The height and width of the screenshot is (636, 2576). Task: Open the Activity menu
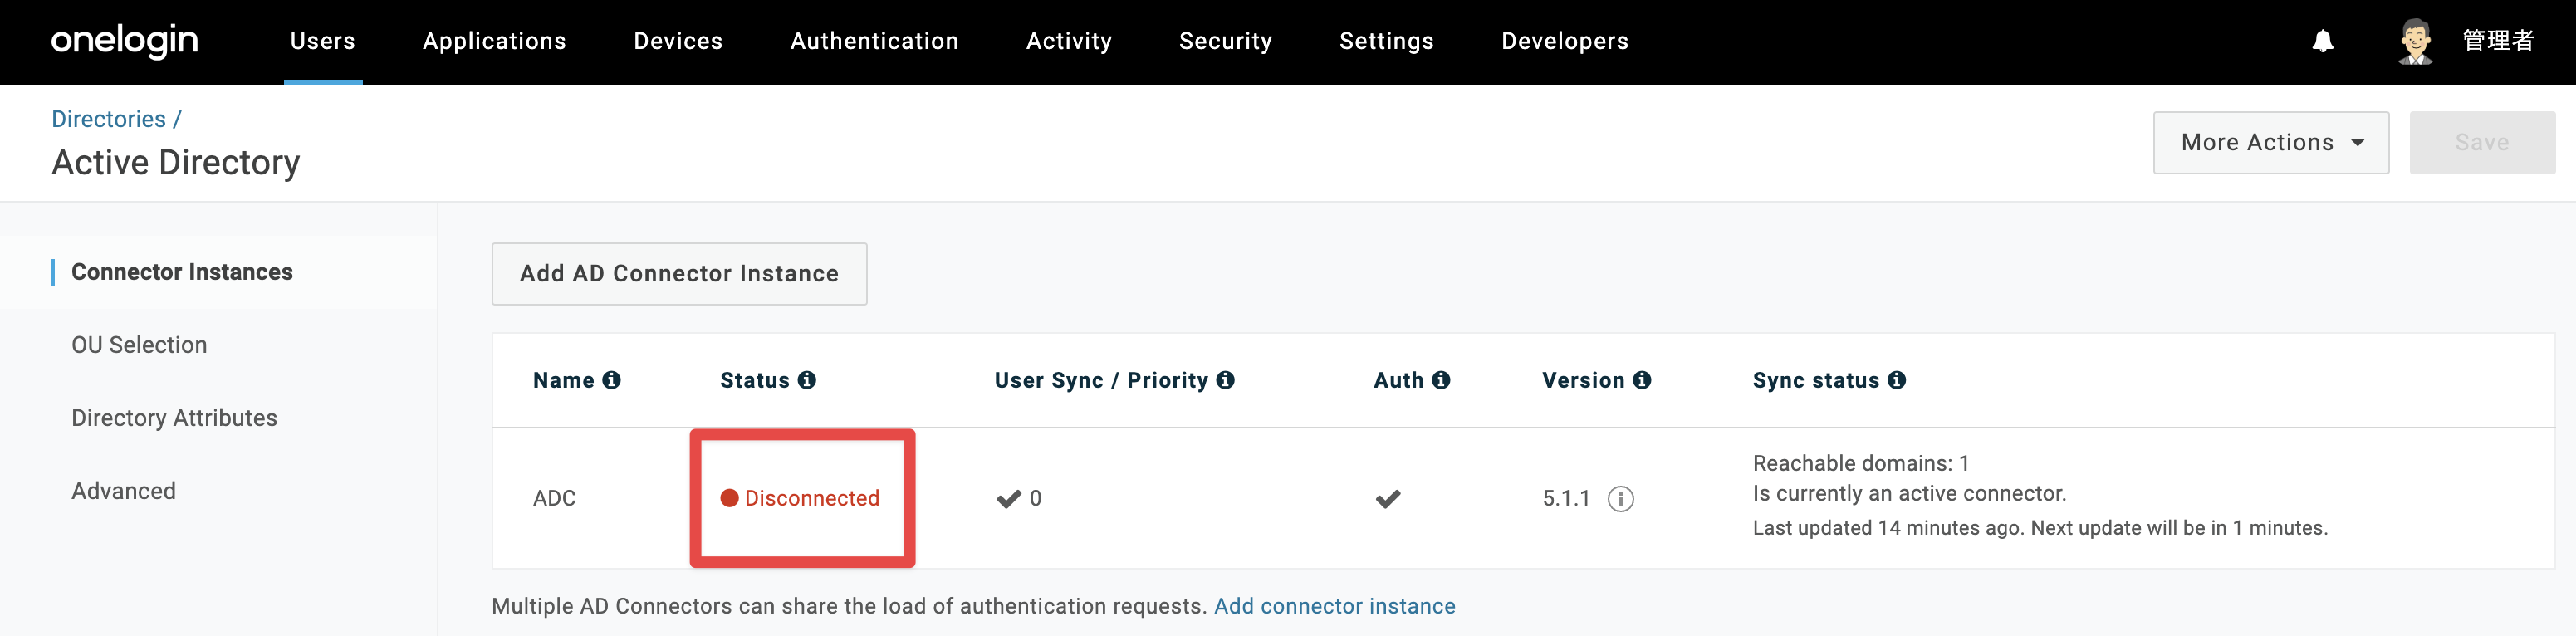coord(1069,41)
